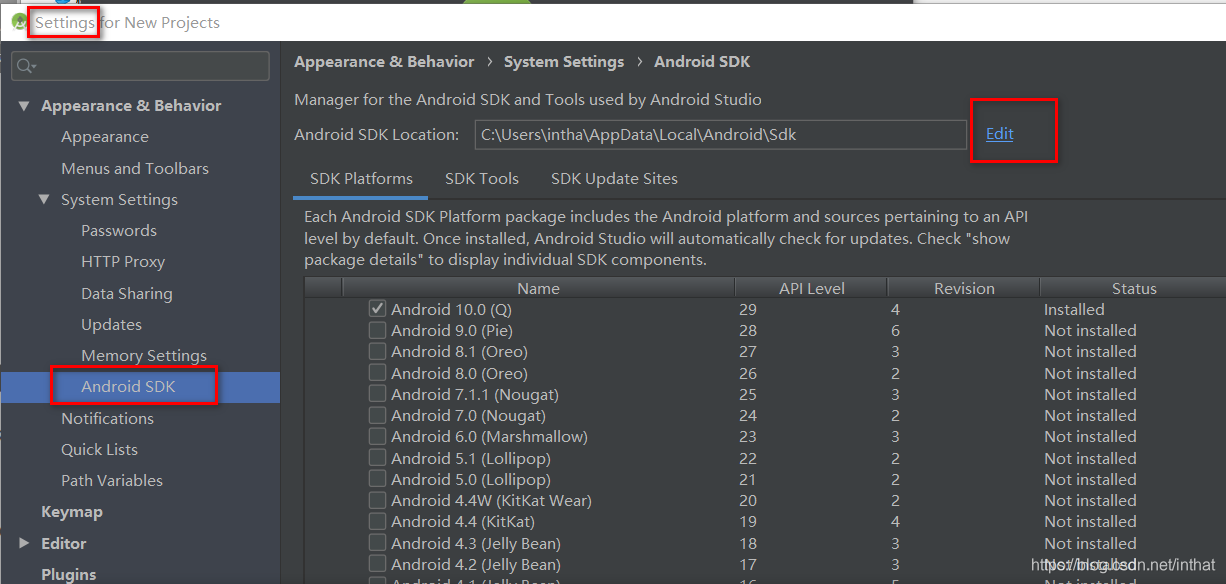Click the Android Studio logo in title bar
This screenshot has width=1226, height=584.
[19, 22]
